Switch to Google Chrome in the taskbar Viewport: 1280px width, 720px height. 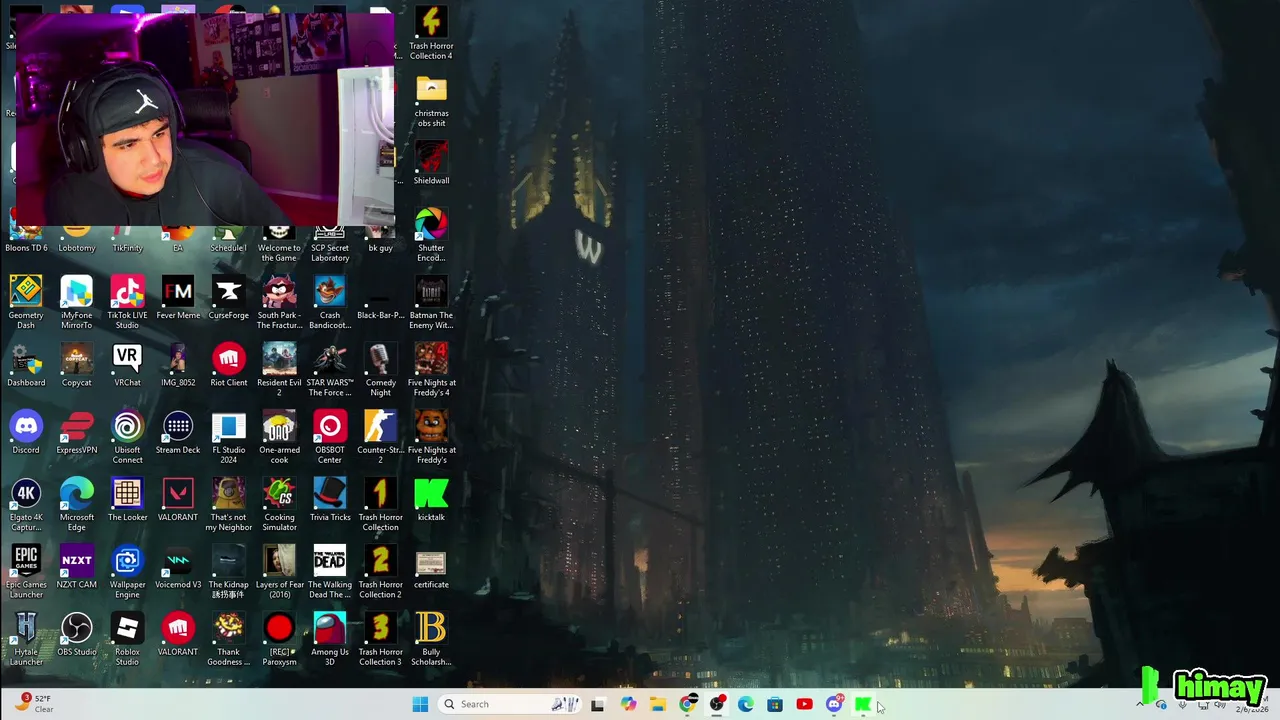(687, 704)
